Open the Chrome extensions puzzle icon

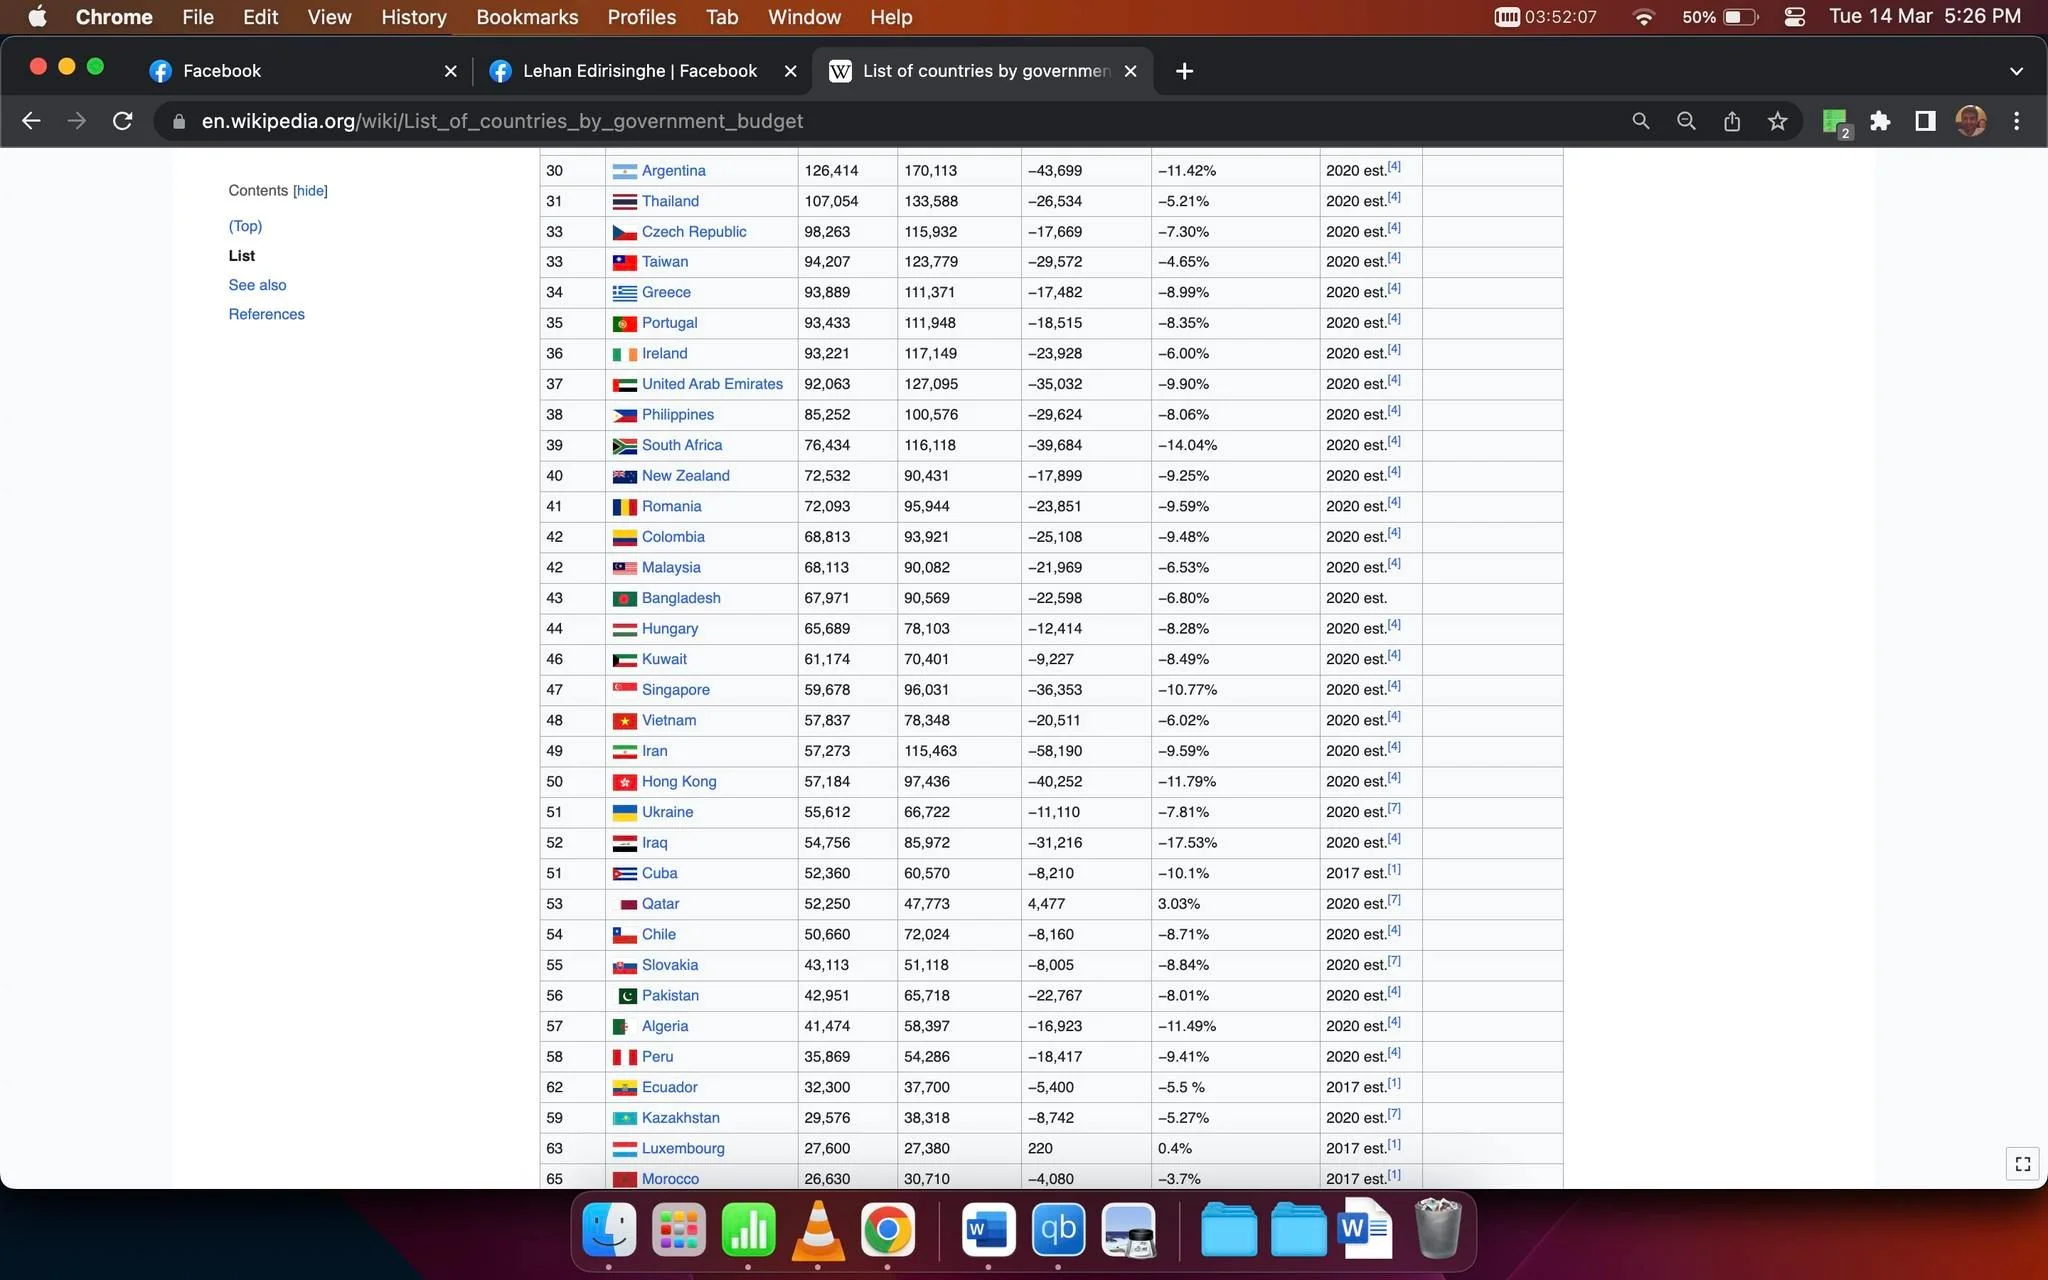(x=1880, y=121)
